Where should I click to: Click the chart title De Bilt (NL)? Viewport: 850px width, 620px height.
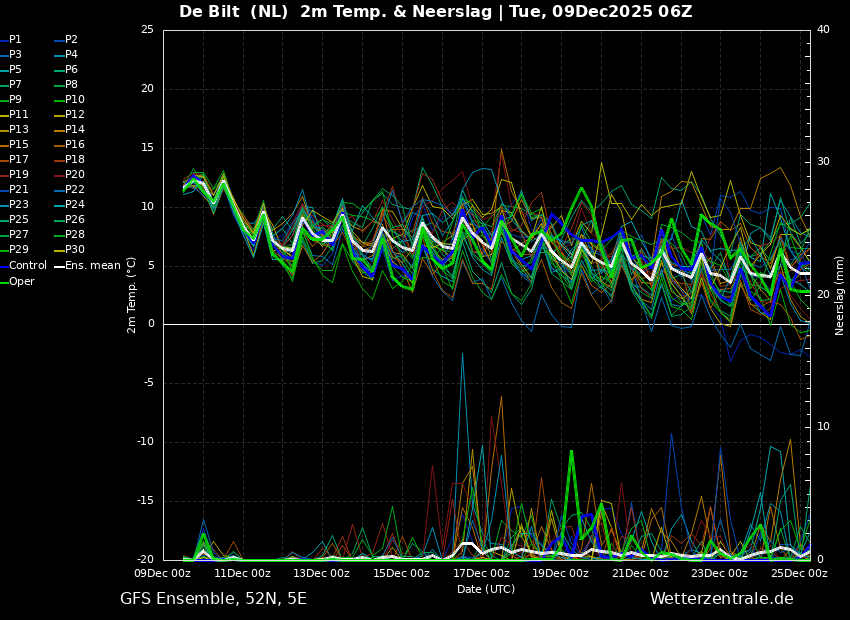(x=234, y=11)
